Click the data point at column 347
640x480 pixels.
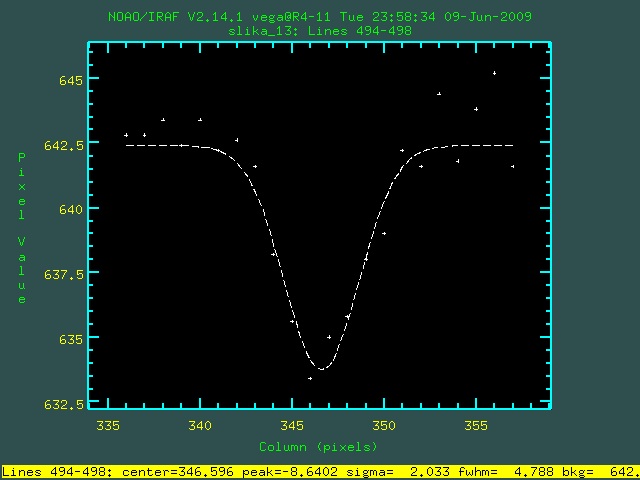329,337
